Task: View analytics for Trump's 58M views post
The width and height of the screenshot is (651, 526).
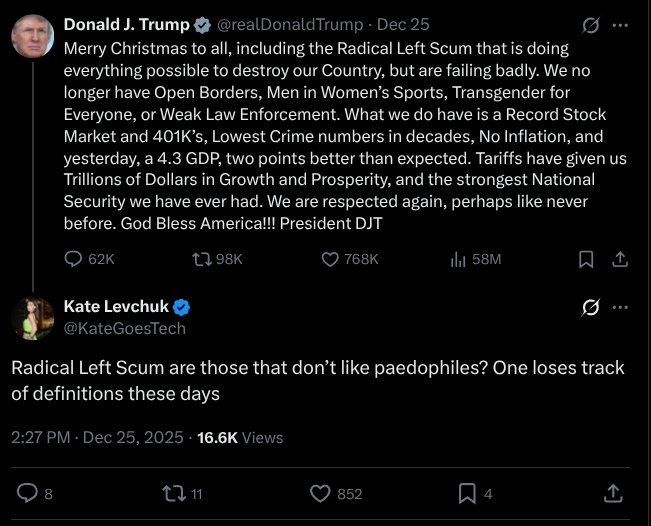Action: pos(459,259)
